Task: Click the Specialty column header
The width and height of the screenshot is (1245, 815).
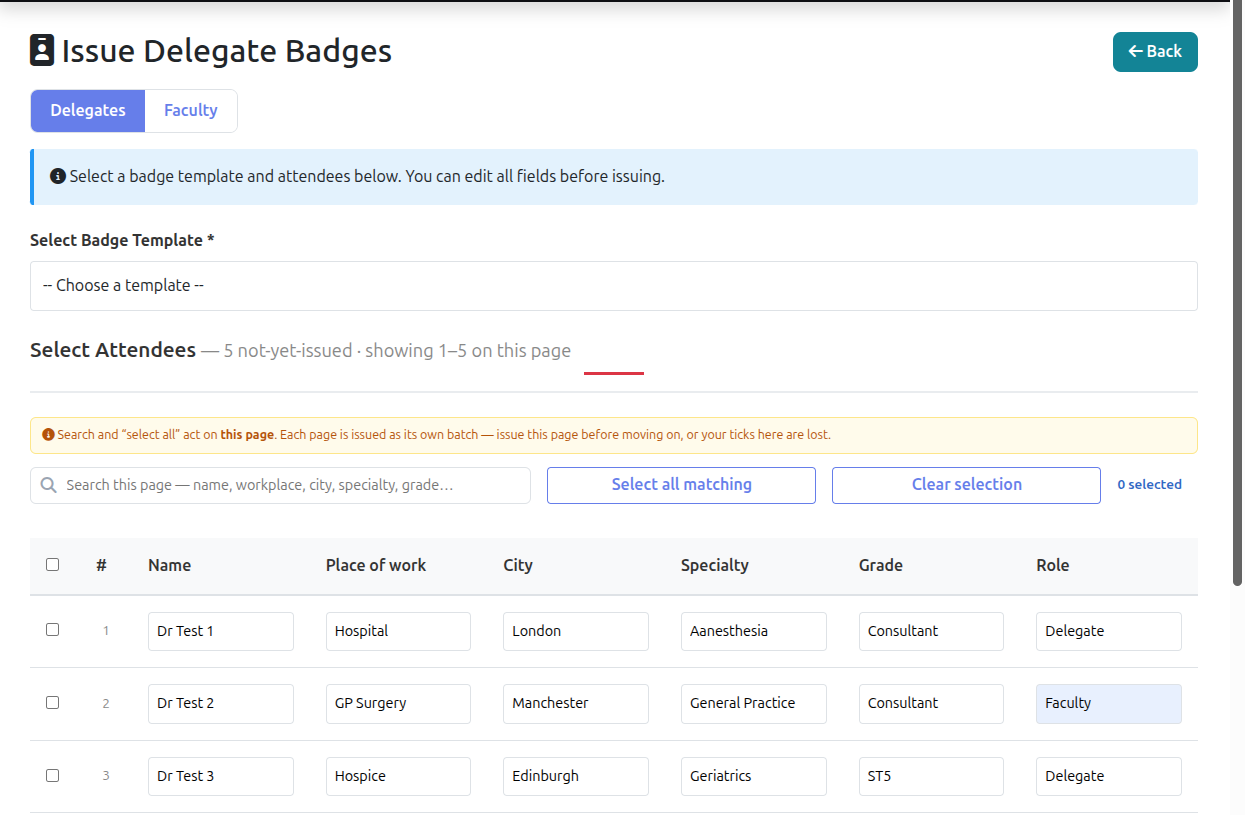Action: pos(714,566)
